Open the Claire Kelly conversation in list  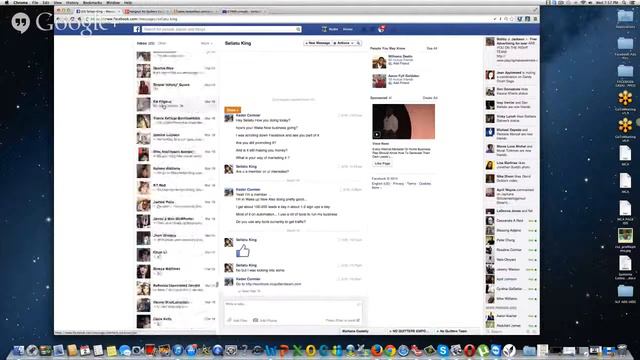(176, 321)
